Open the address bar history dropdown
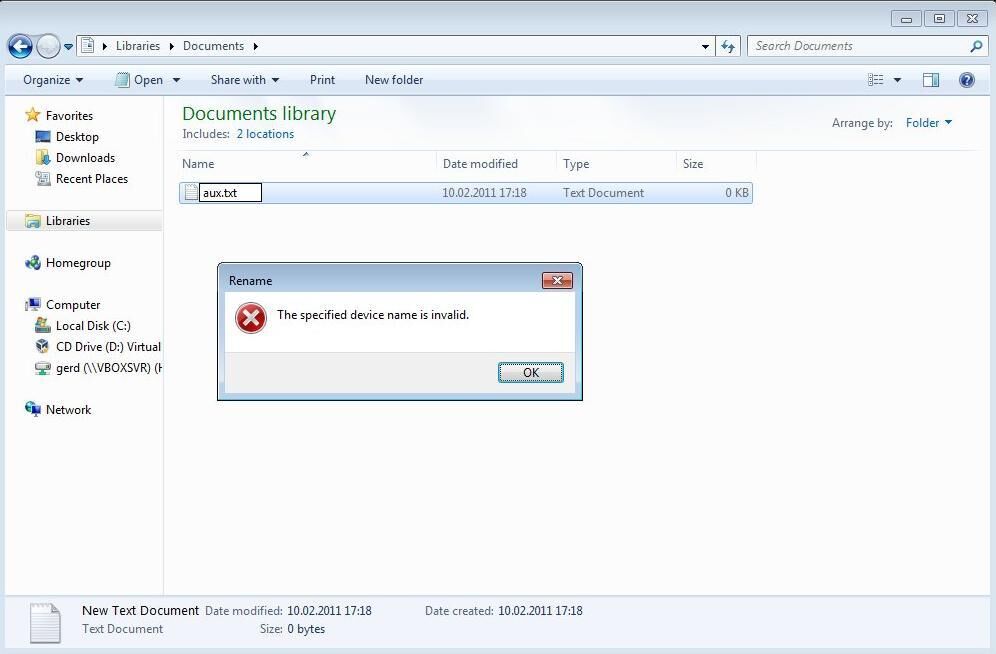Image resolution: width=996 pixels, height=654 pixels. point(706,46)
